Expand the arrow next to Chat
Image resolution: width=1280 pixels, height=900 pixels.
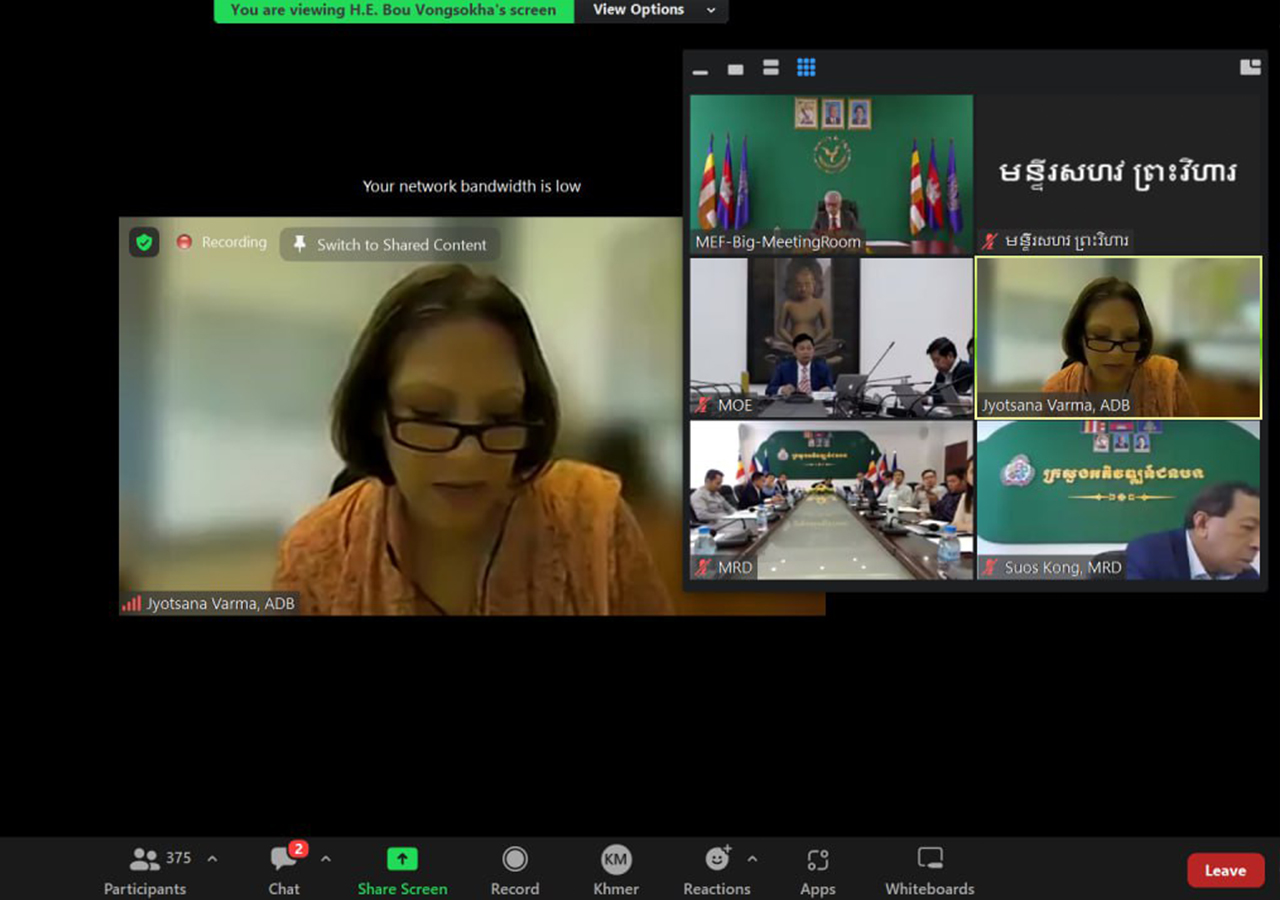coord(326,859)
